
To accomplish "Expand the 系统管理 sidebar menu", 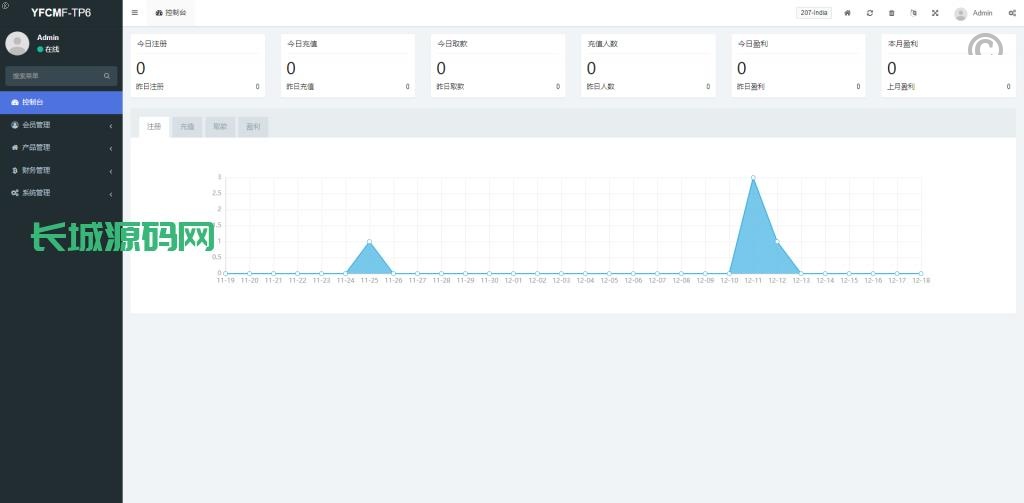I will [60, 193].
